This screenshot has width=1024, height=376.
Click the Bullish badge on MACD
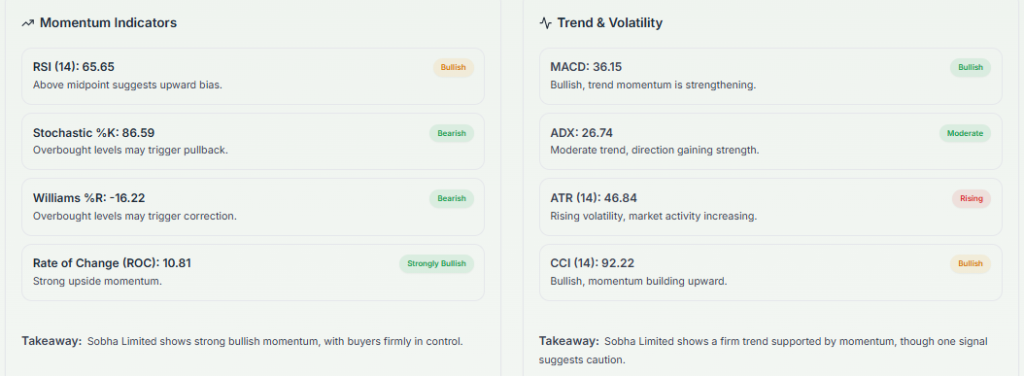tap(970, 67)
